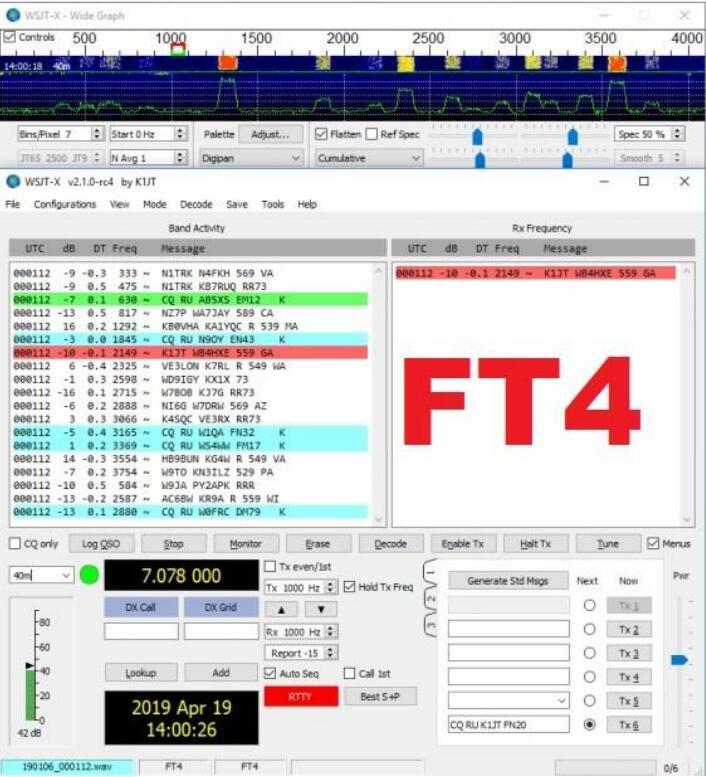This screenshot has height=777, width=706.
Task: Click the WSJT-X globe icon in title bar
Action: 13,182
